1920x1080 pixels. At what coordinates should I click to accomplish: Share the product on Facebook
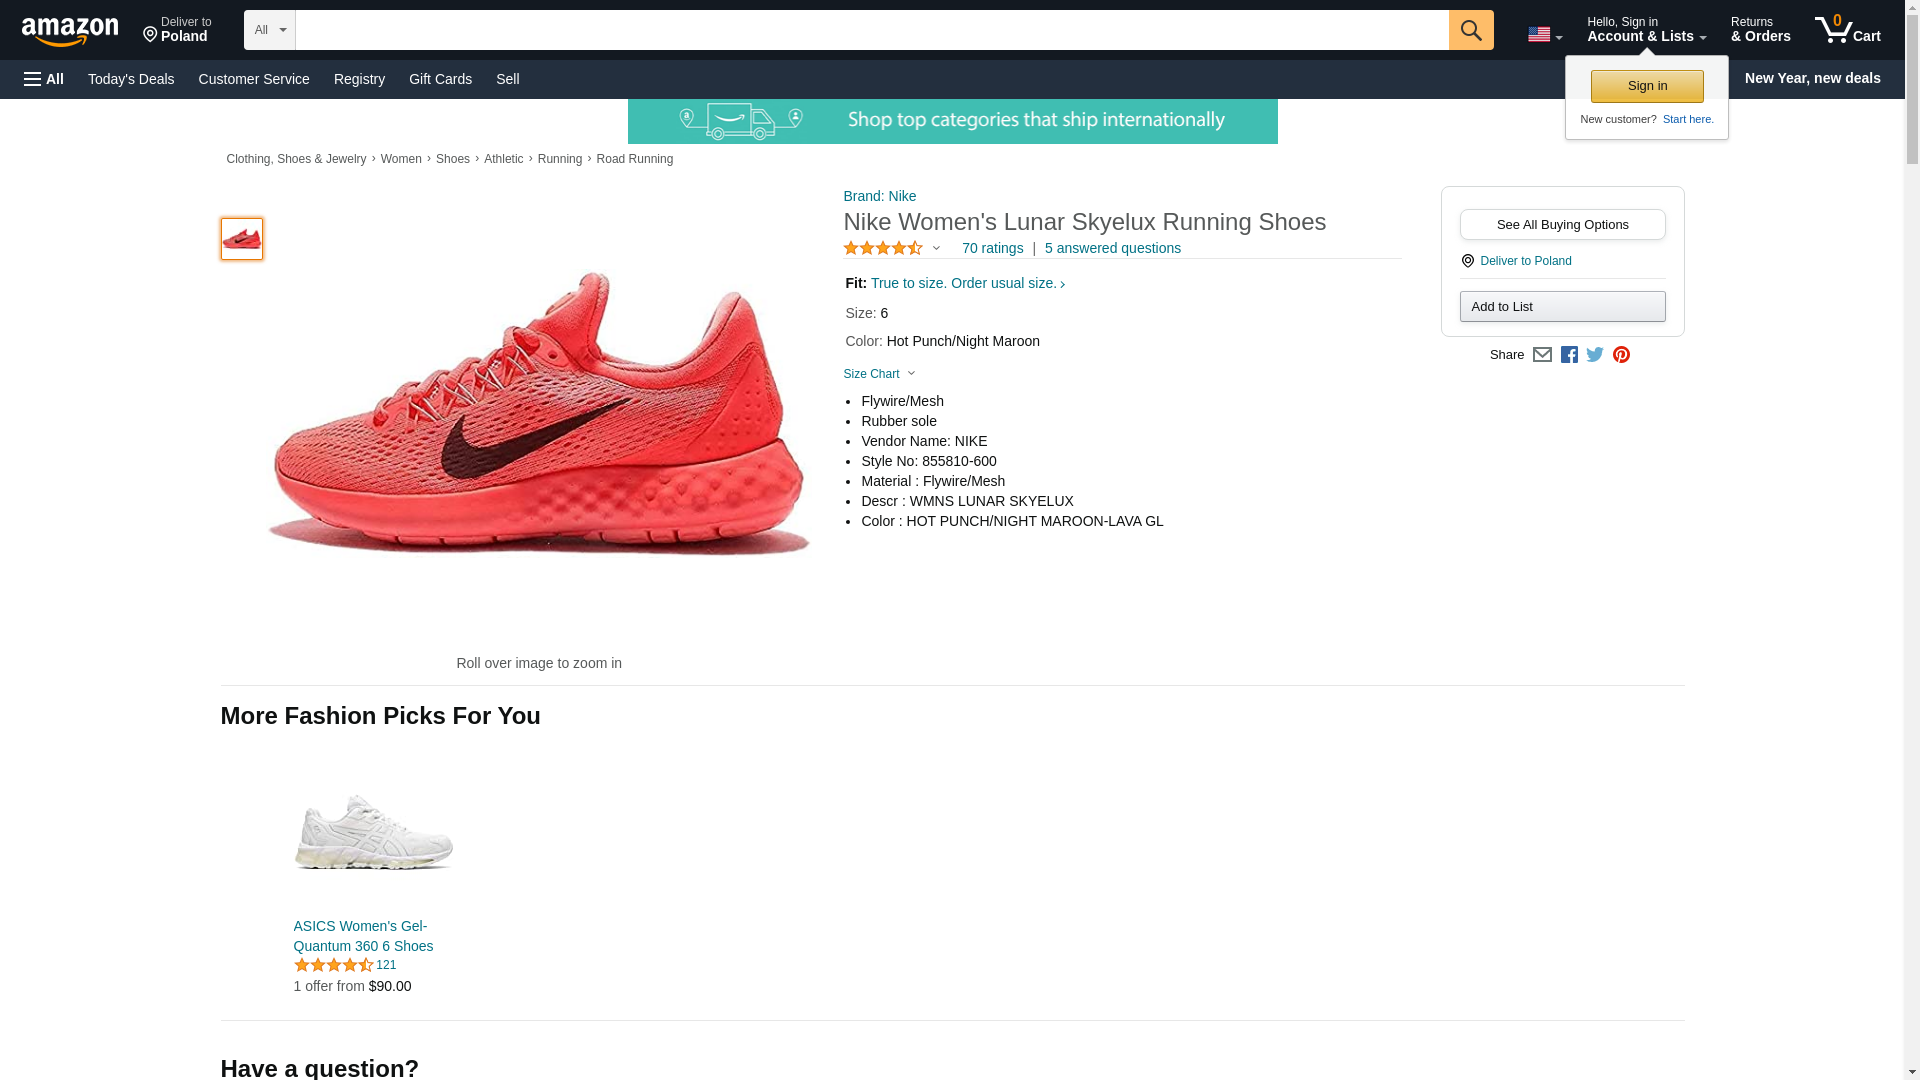(x=1569, y=355)
